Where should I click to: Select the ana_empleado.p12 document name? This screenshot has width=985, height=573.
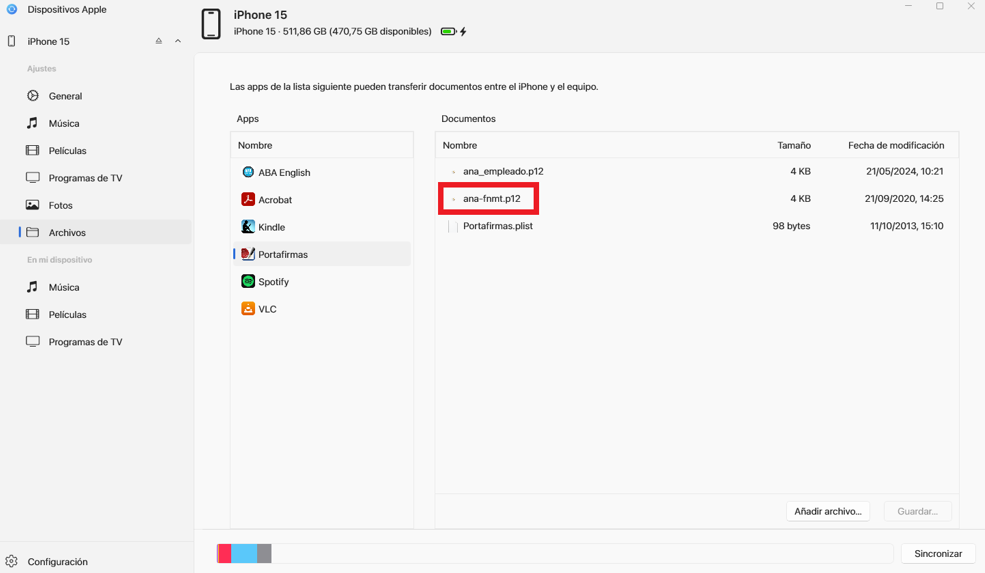coord(503,172)
